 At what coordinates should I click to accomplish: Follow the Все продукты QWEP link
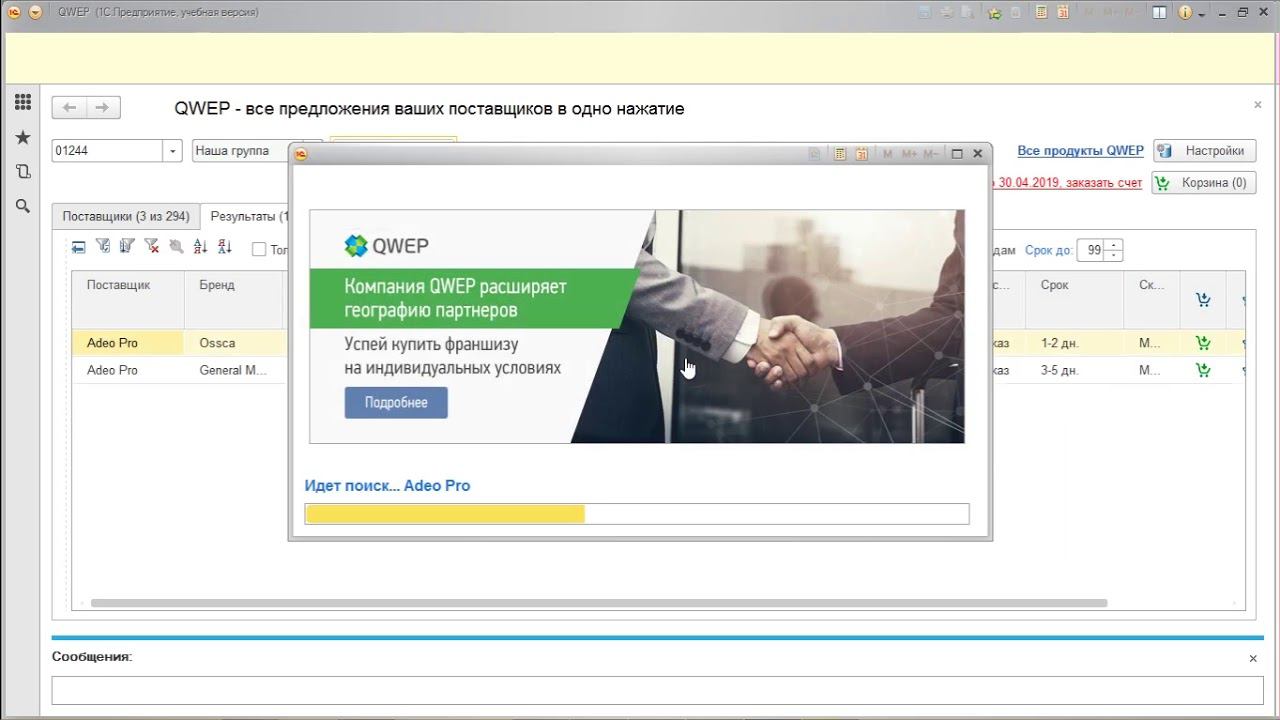coord(1080,151)
